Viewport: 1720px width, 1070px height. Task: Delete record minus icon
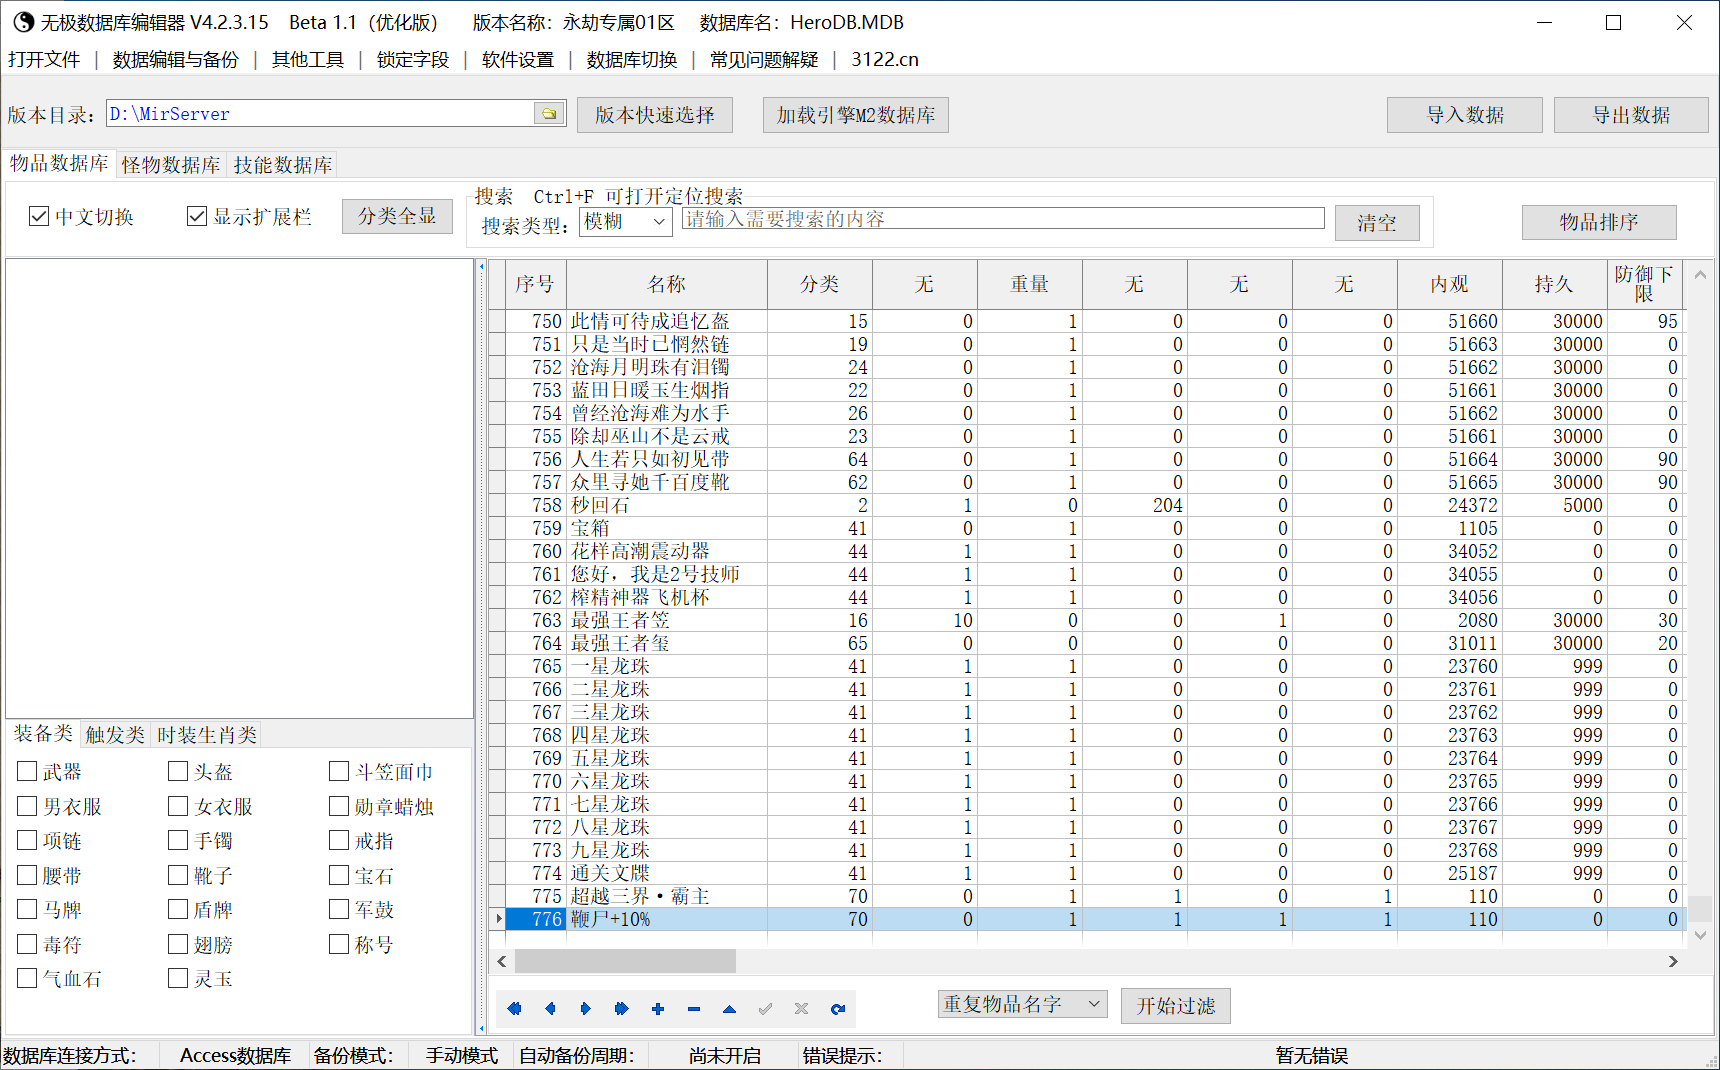tap(694, 1009)
